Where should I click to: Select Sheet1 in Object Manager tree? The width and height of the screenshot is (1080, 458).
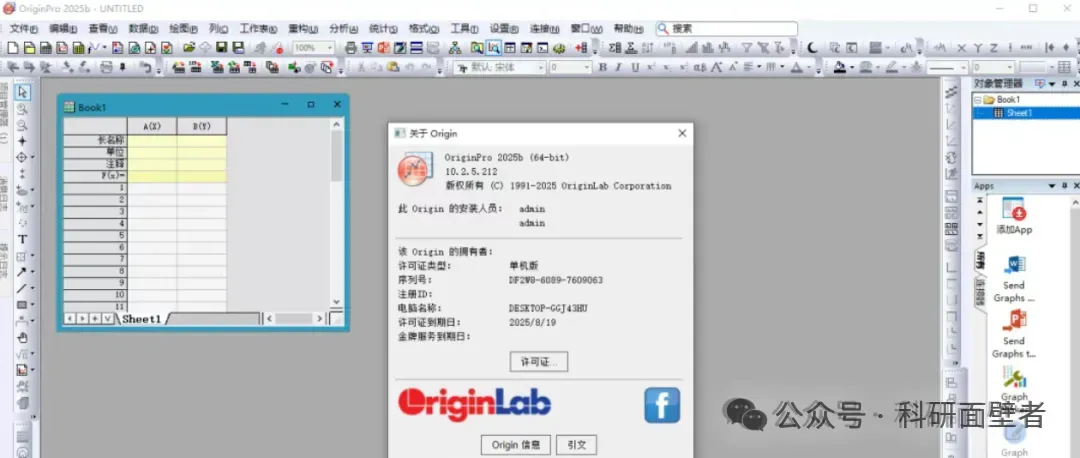pos(1019,113)
